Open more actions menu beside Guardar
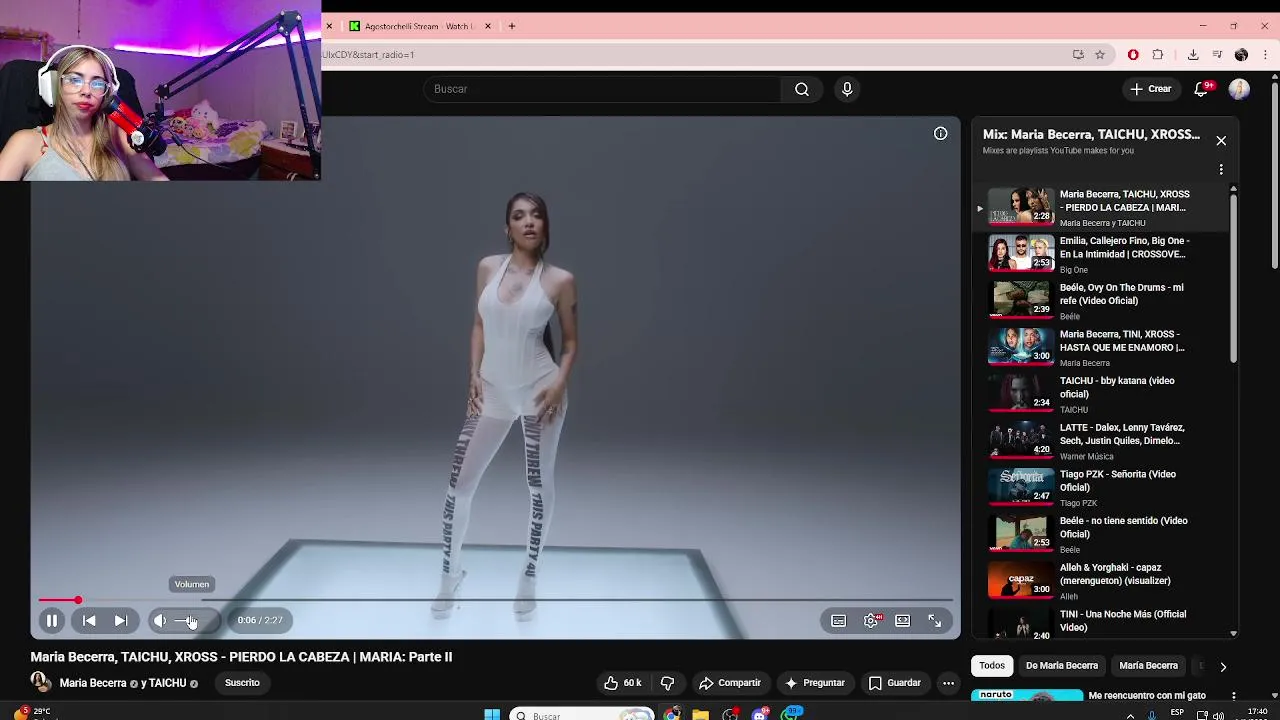The image size is (1280, 720). click(x=948, y=683)
